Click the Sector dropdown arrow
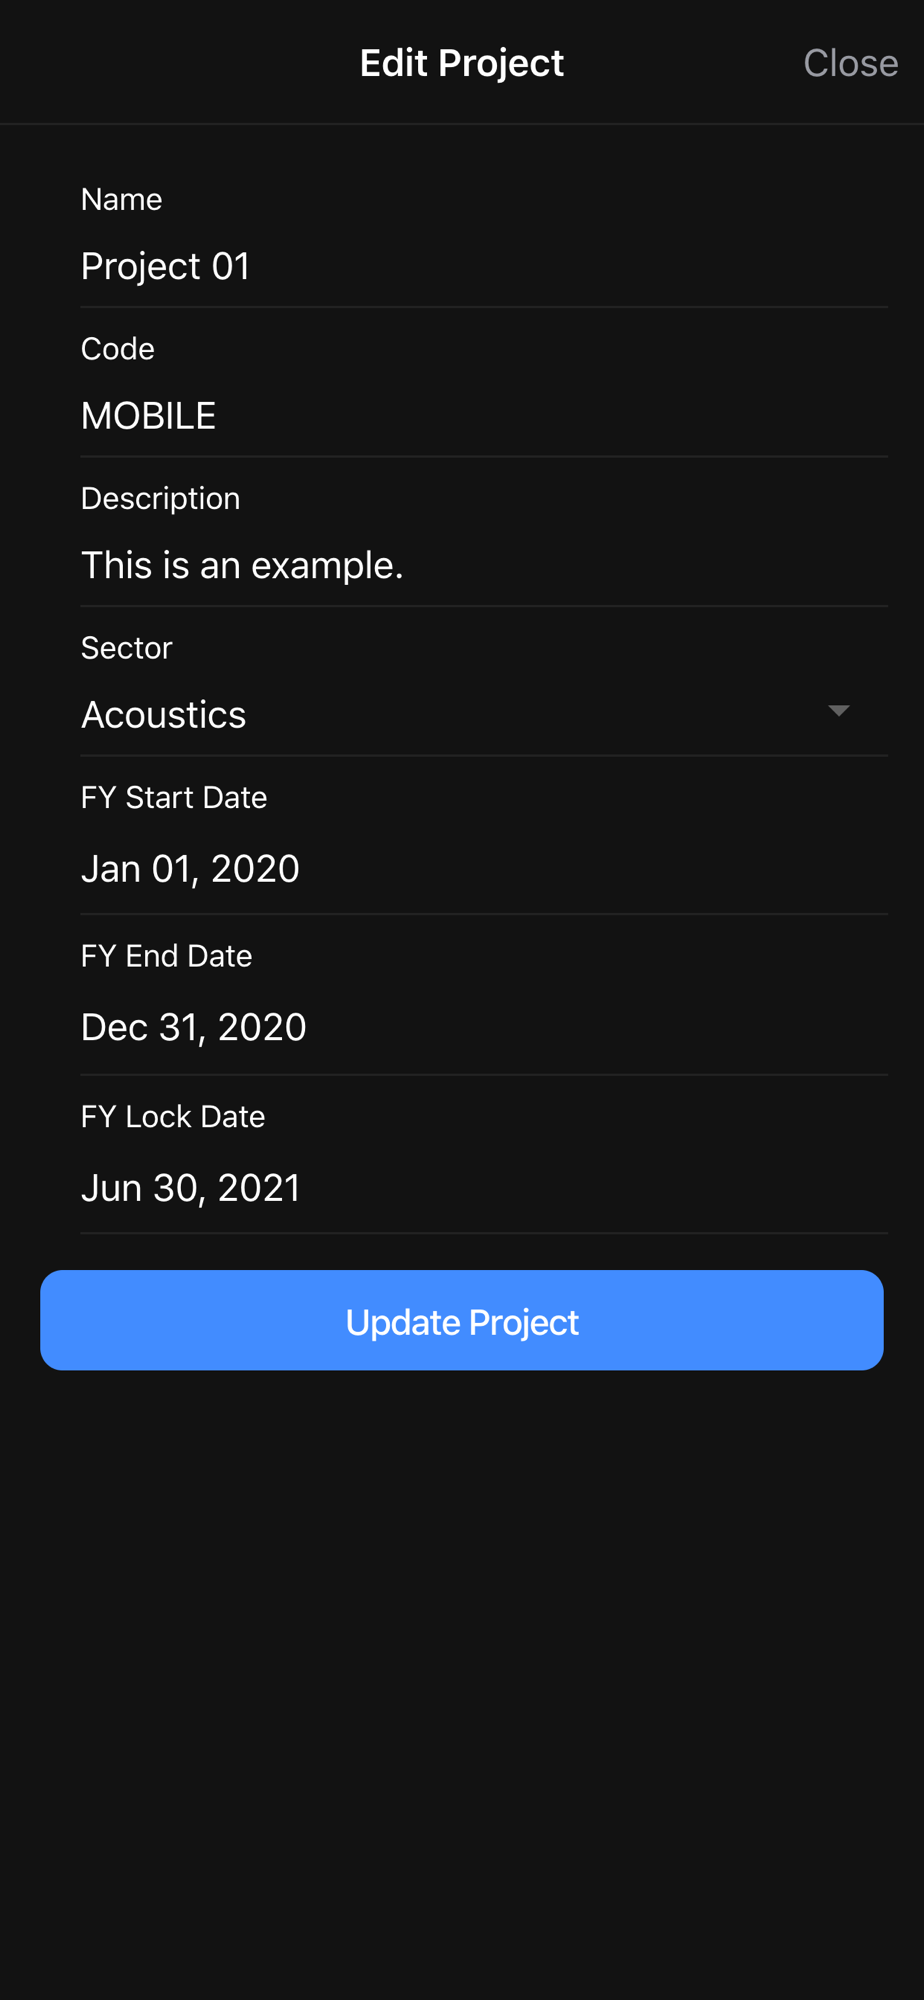 point(838,711)
